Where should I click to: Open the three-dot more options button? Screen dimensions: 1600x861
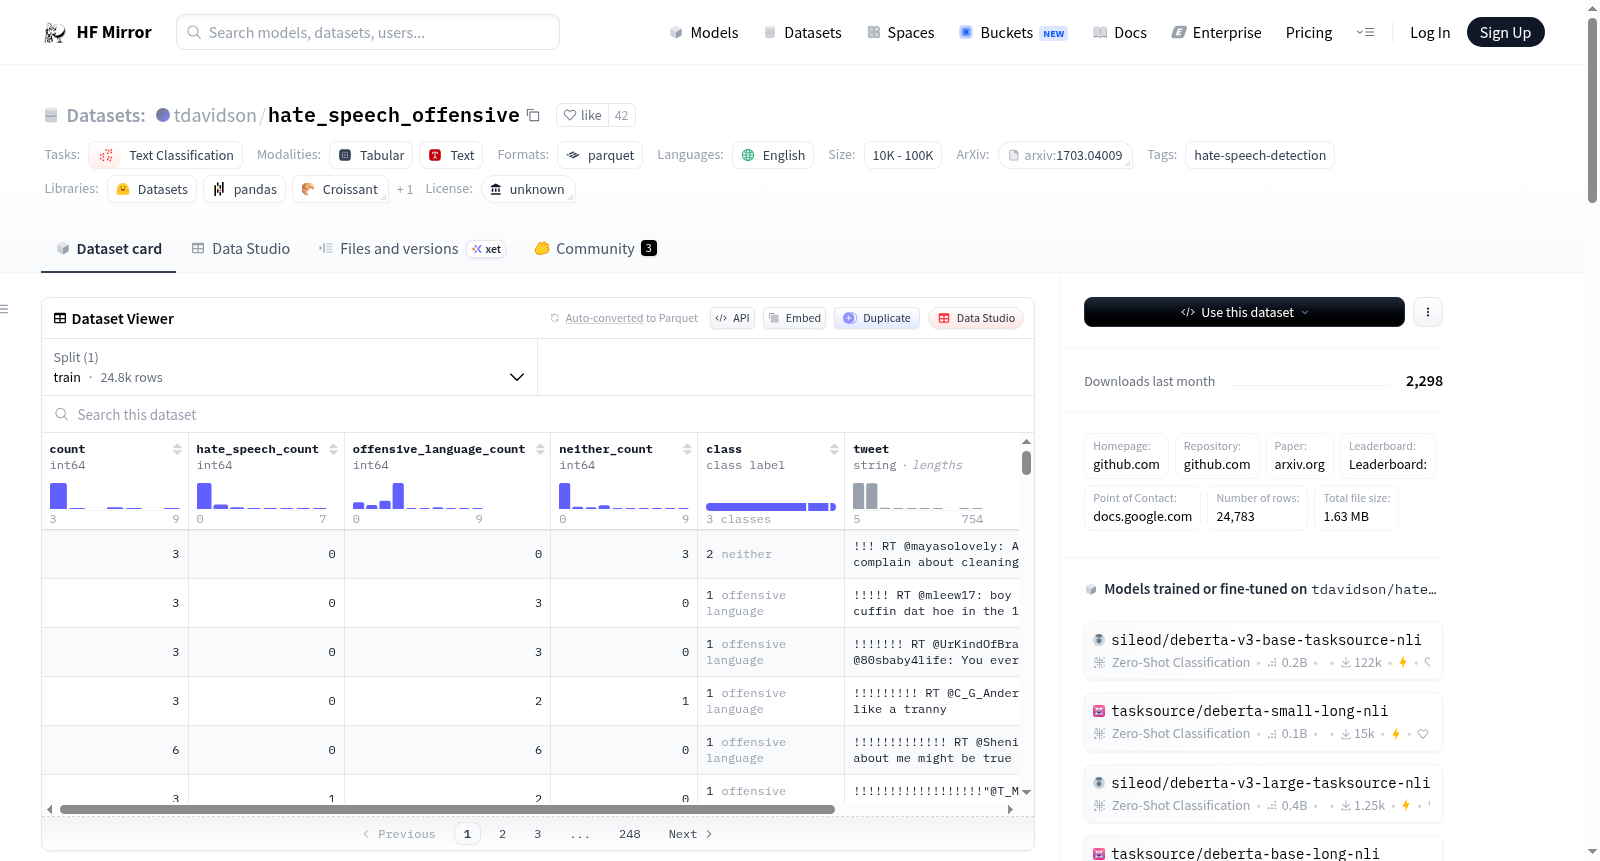click(1428, 312)
